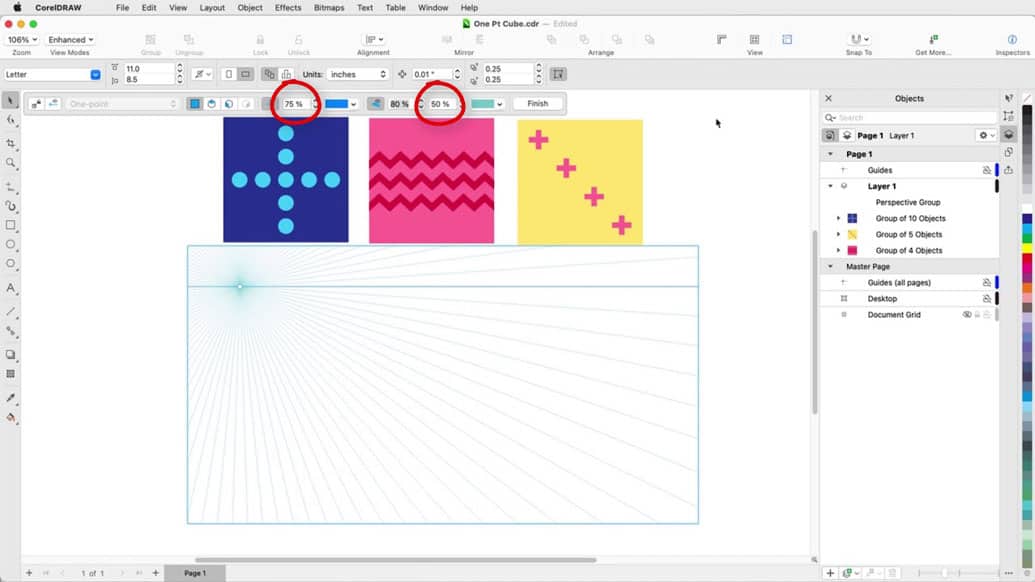Image resolution: width=1035 pixels, height=582 pixels.
Task: Select the Page 1 tab at bottom
Action: 193,573
